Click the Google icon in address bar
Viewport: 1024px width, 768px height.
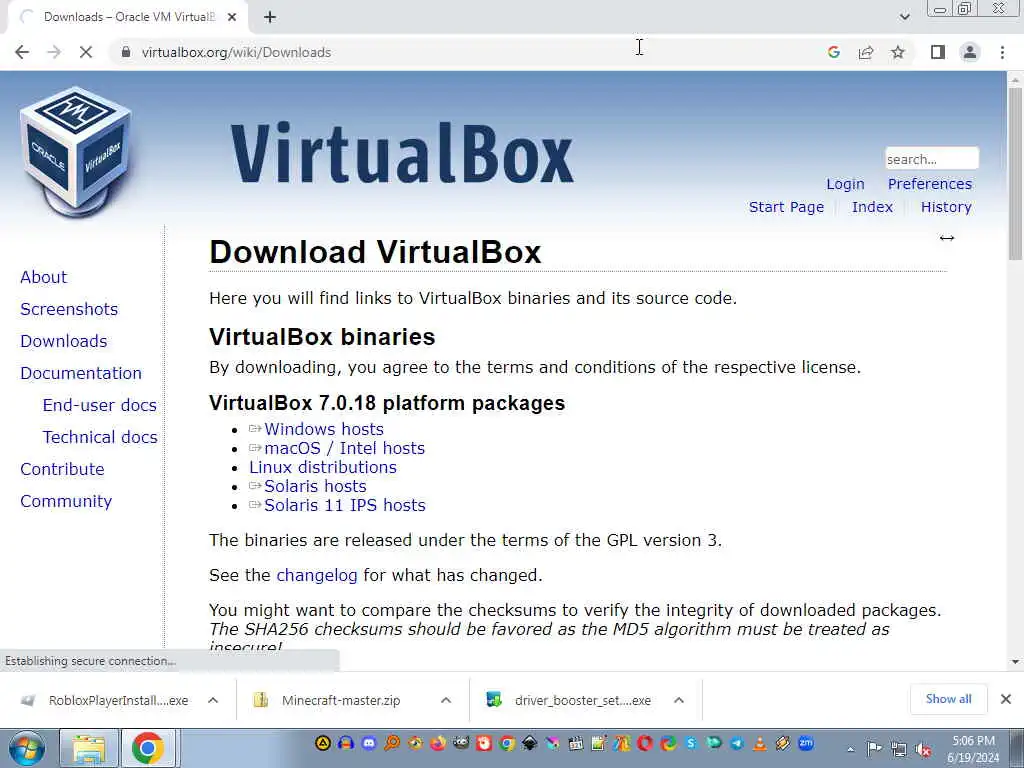[x=833, y=52]
